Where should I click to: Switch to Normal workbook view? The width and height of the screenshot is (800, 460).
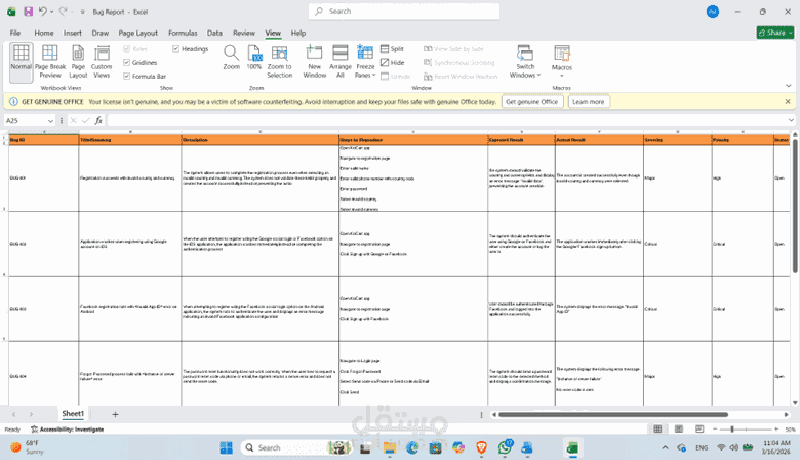[21, 62]
